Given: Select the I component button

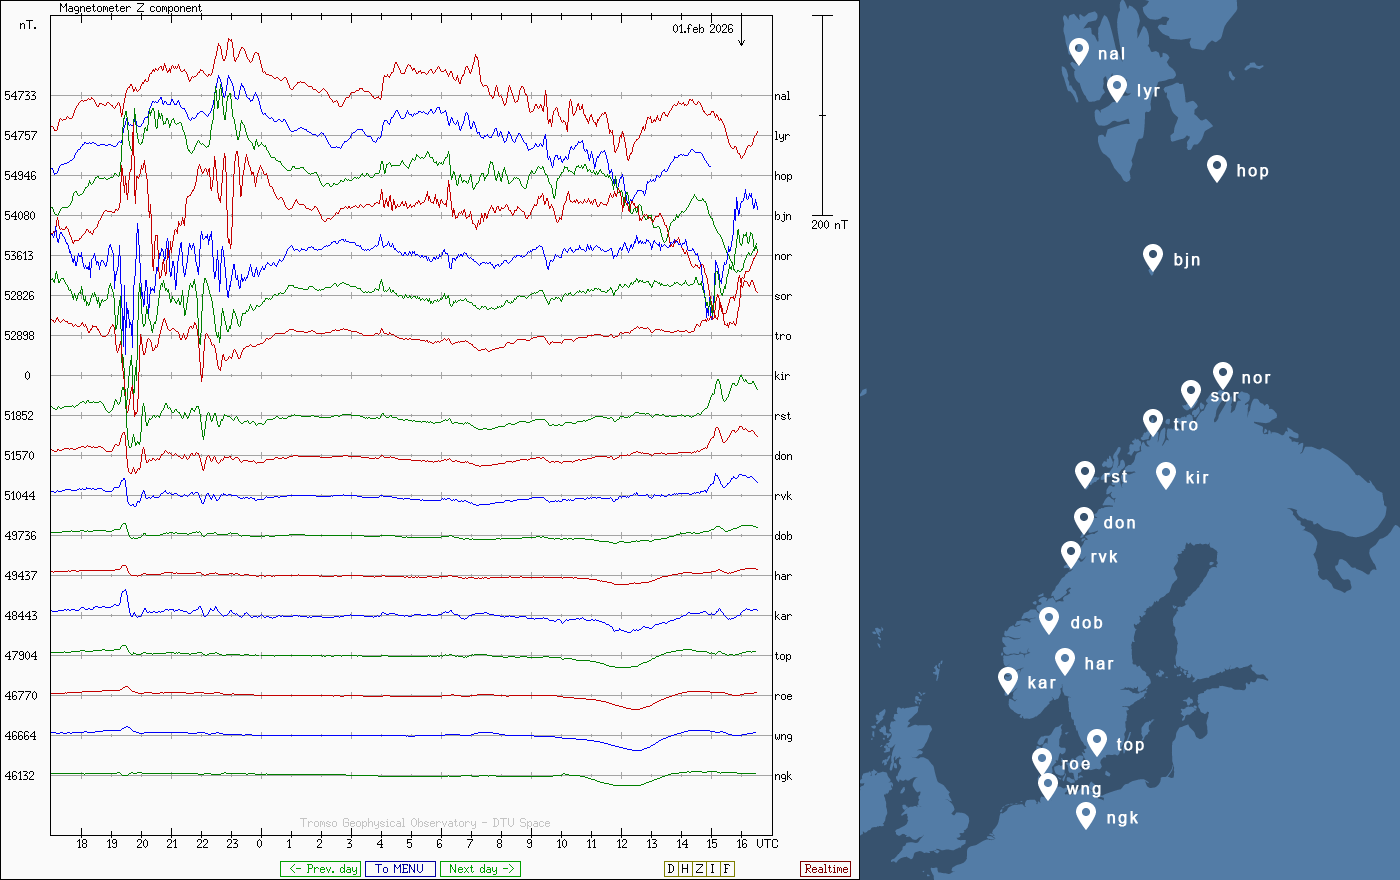Looking at the screenshot, I should (x=713, y=869).
